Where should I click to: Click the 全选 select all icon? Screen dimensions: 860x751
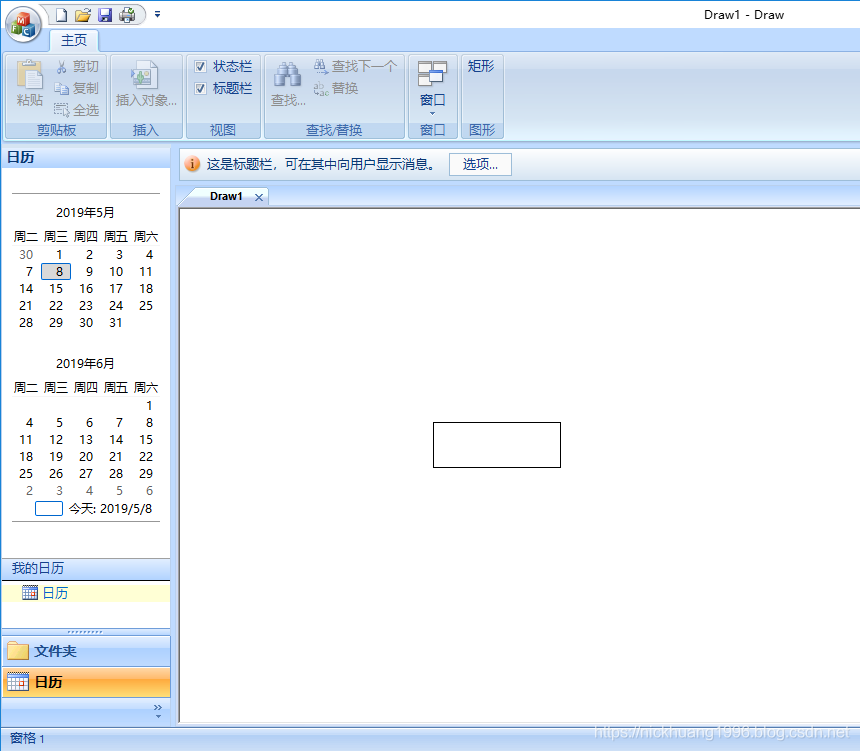[x=61, y=110]
